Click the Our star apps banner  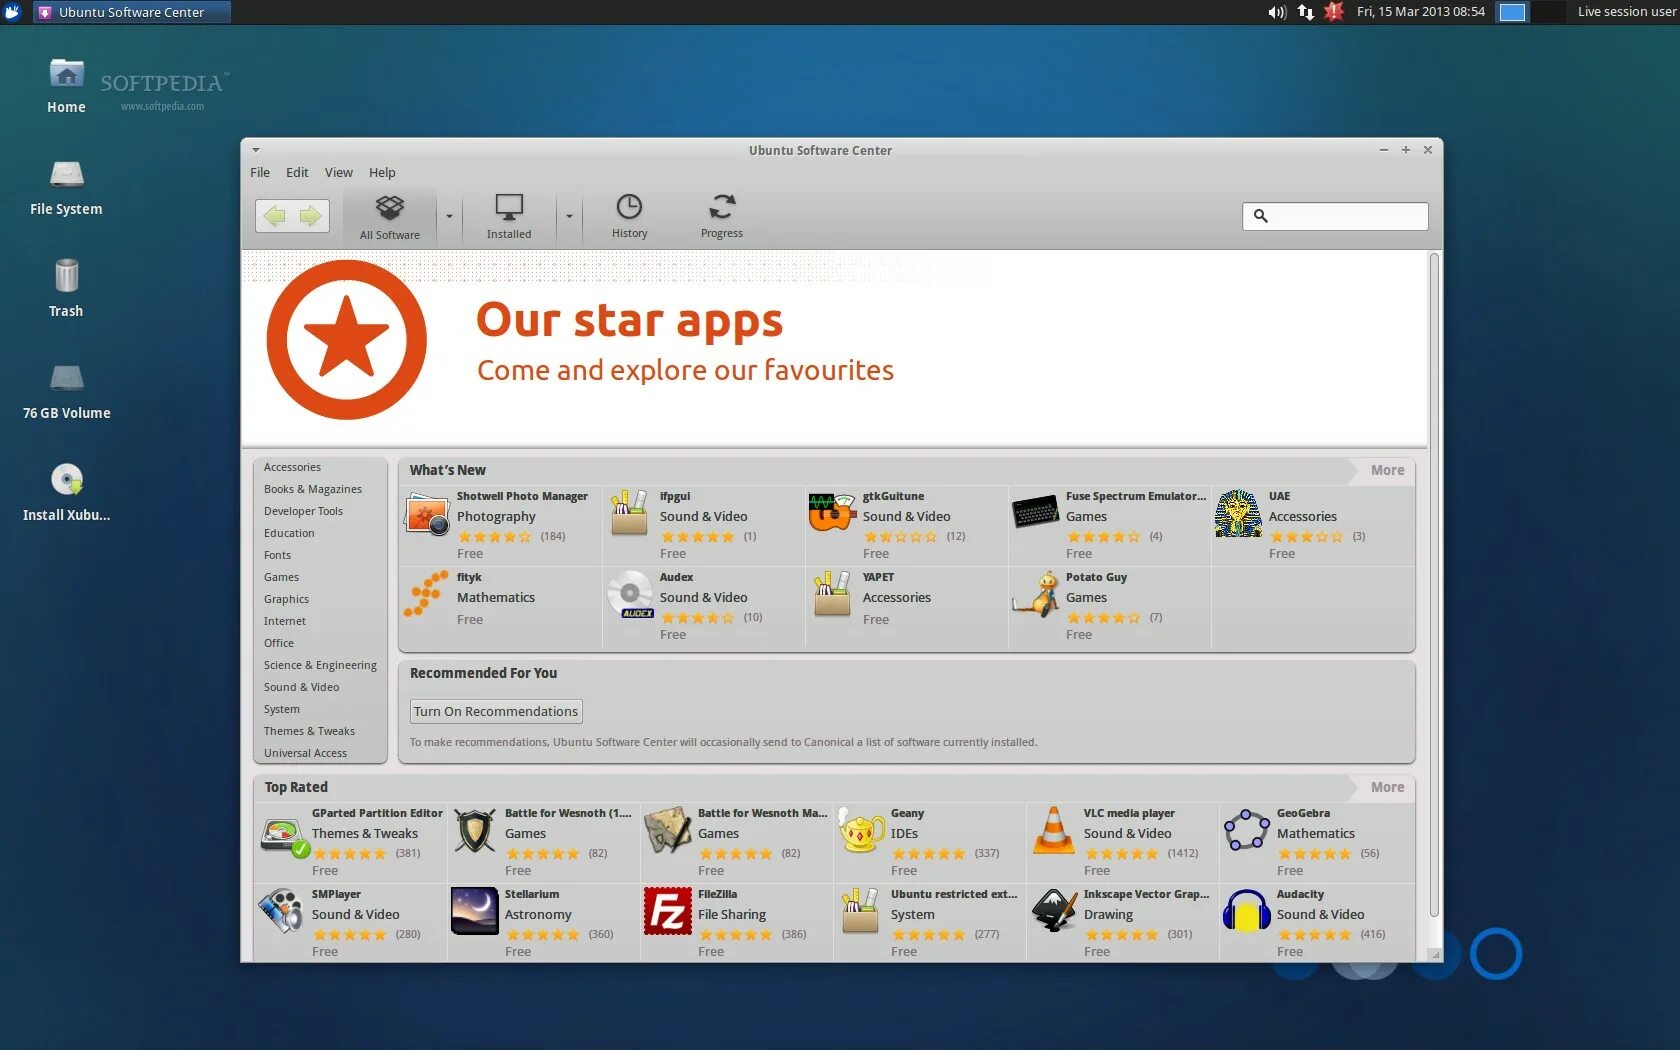[834, 348]
